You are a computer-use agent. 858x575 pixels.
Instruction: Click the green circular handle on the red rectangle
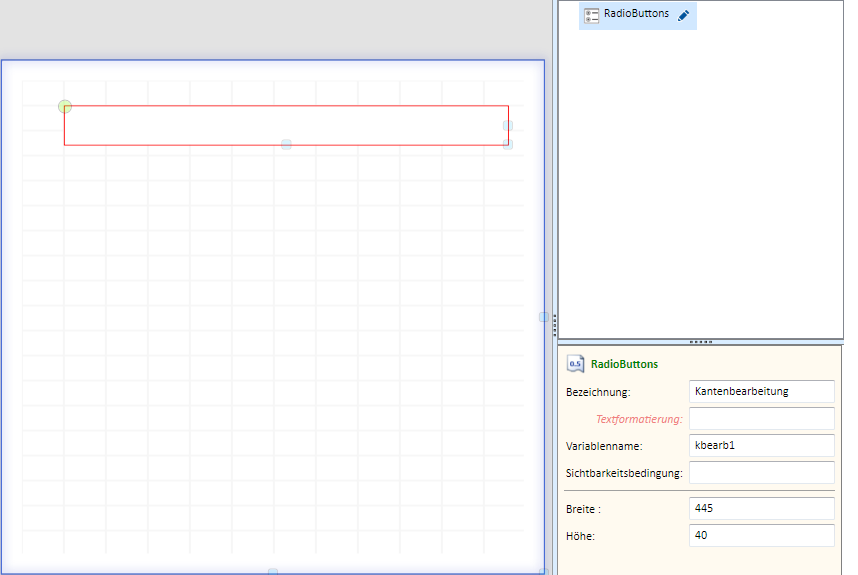(65, 106)
